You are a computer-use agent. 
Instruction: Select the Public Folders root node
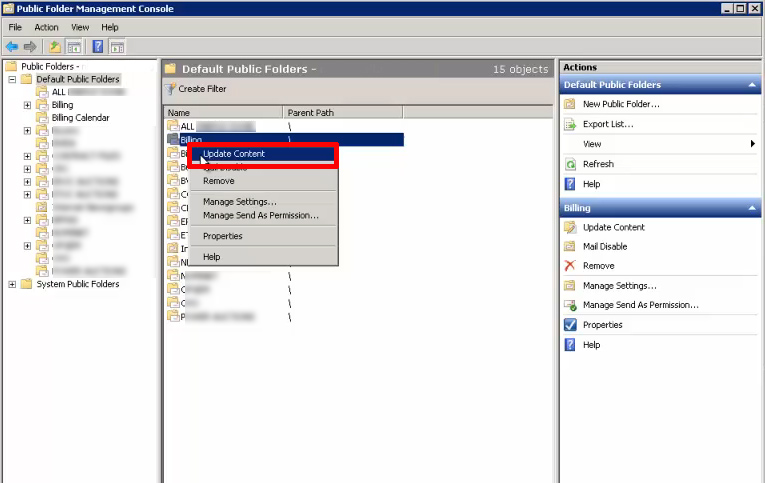tap(51, 66)
